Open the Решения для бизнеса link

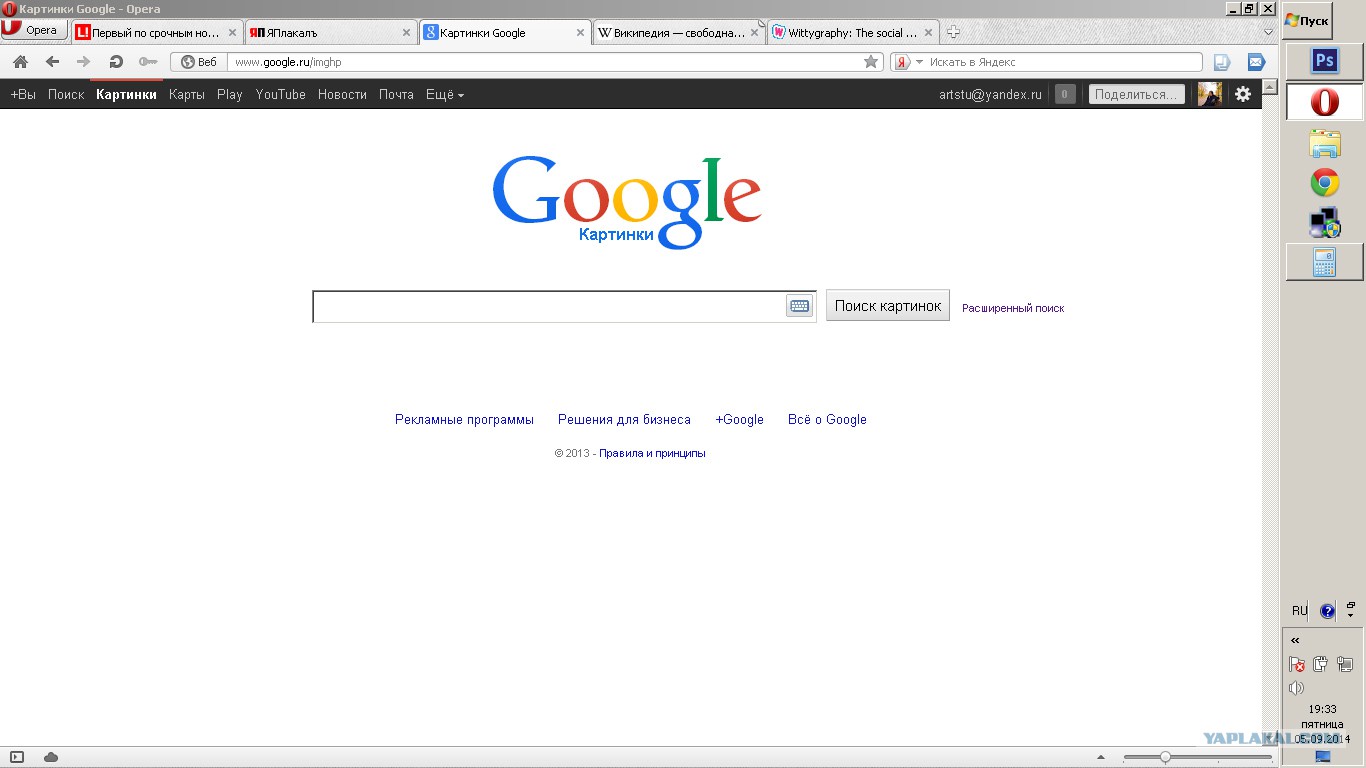coord(624,420)
